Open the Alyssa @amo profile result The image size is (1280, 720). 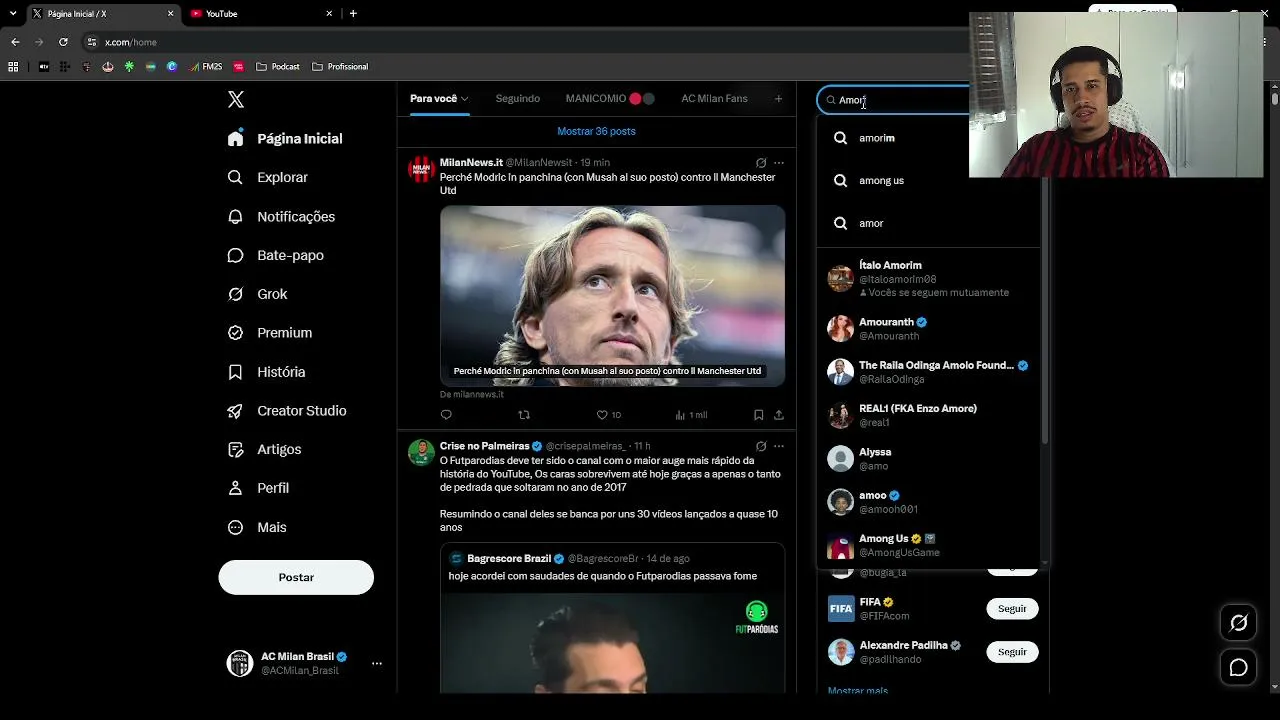coord(929,458)
